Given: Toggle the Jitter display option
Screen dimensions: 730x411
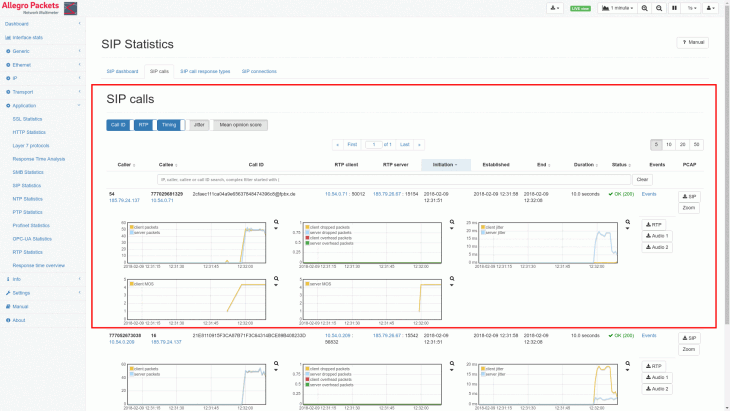Looking at the screenshot, I should point(200,125).
